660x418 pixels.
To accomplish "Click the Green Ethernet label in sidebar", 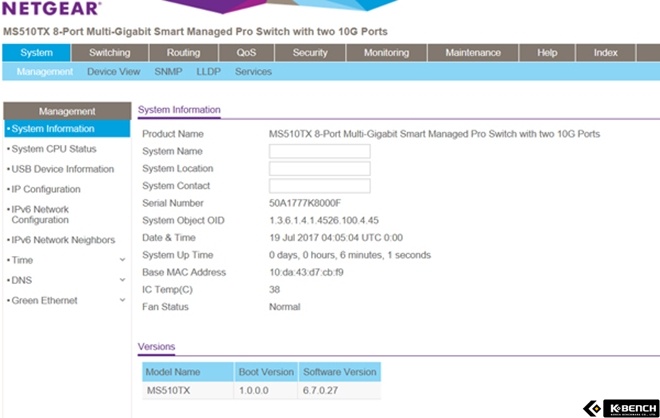I will tap(45, 301).
